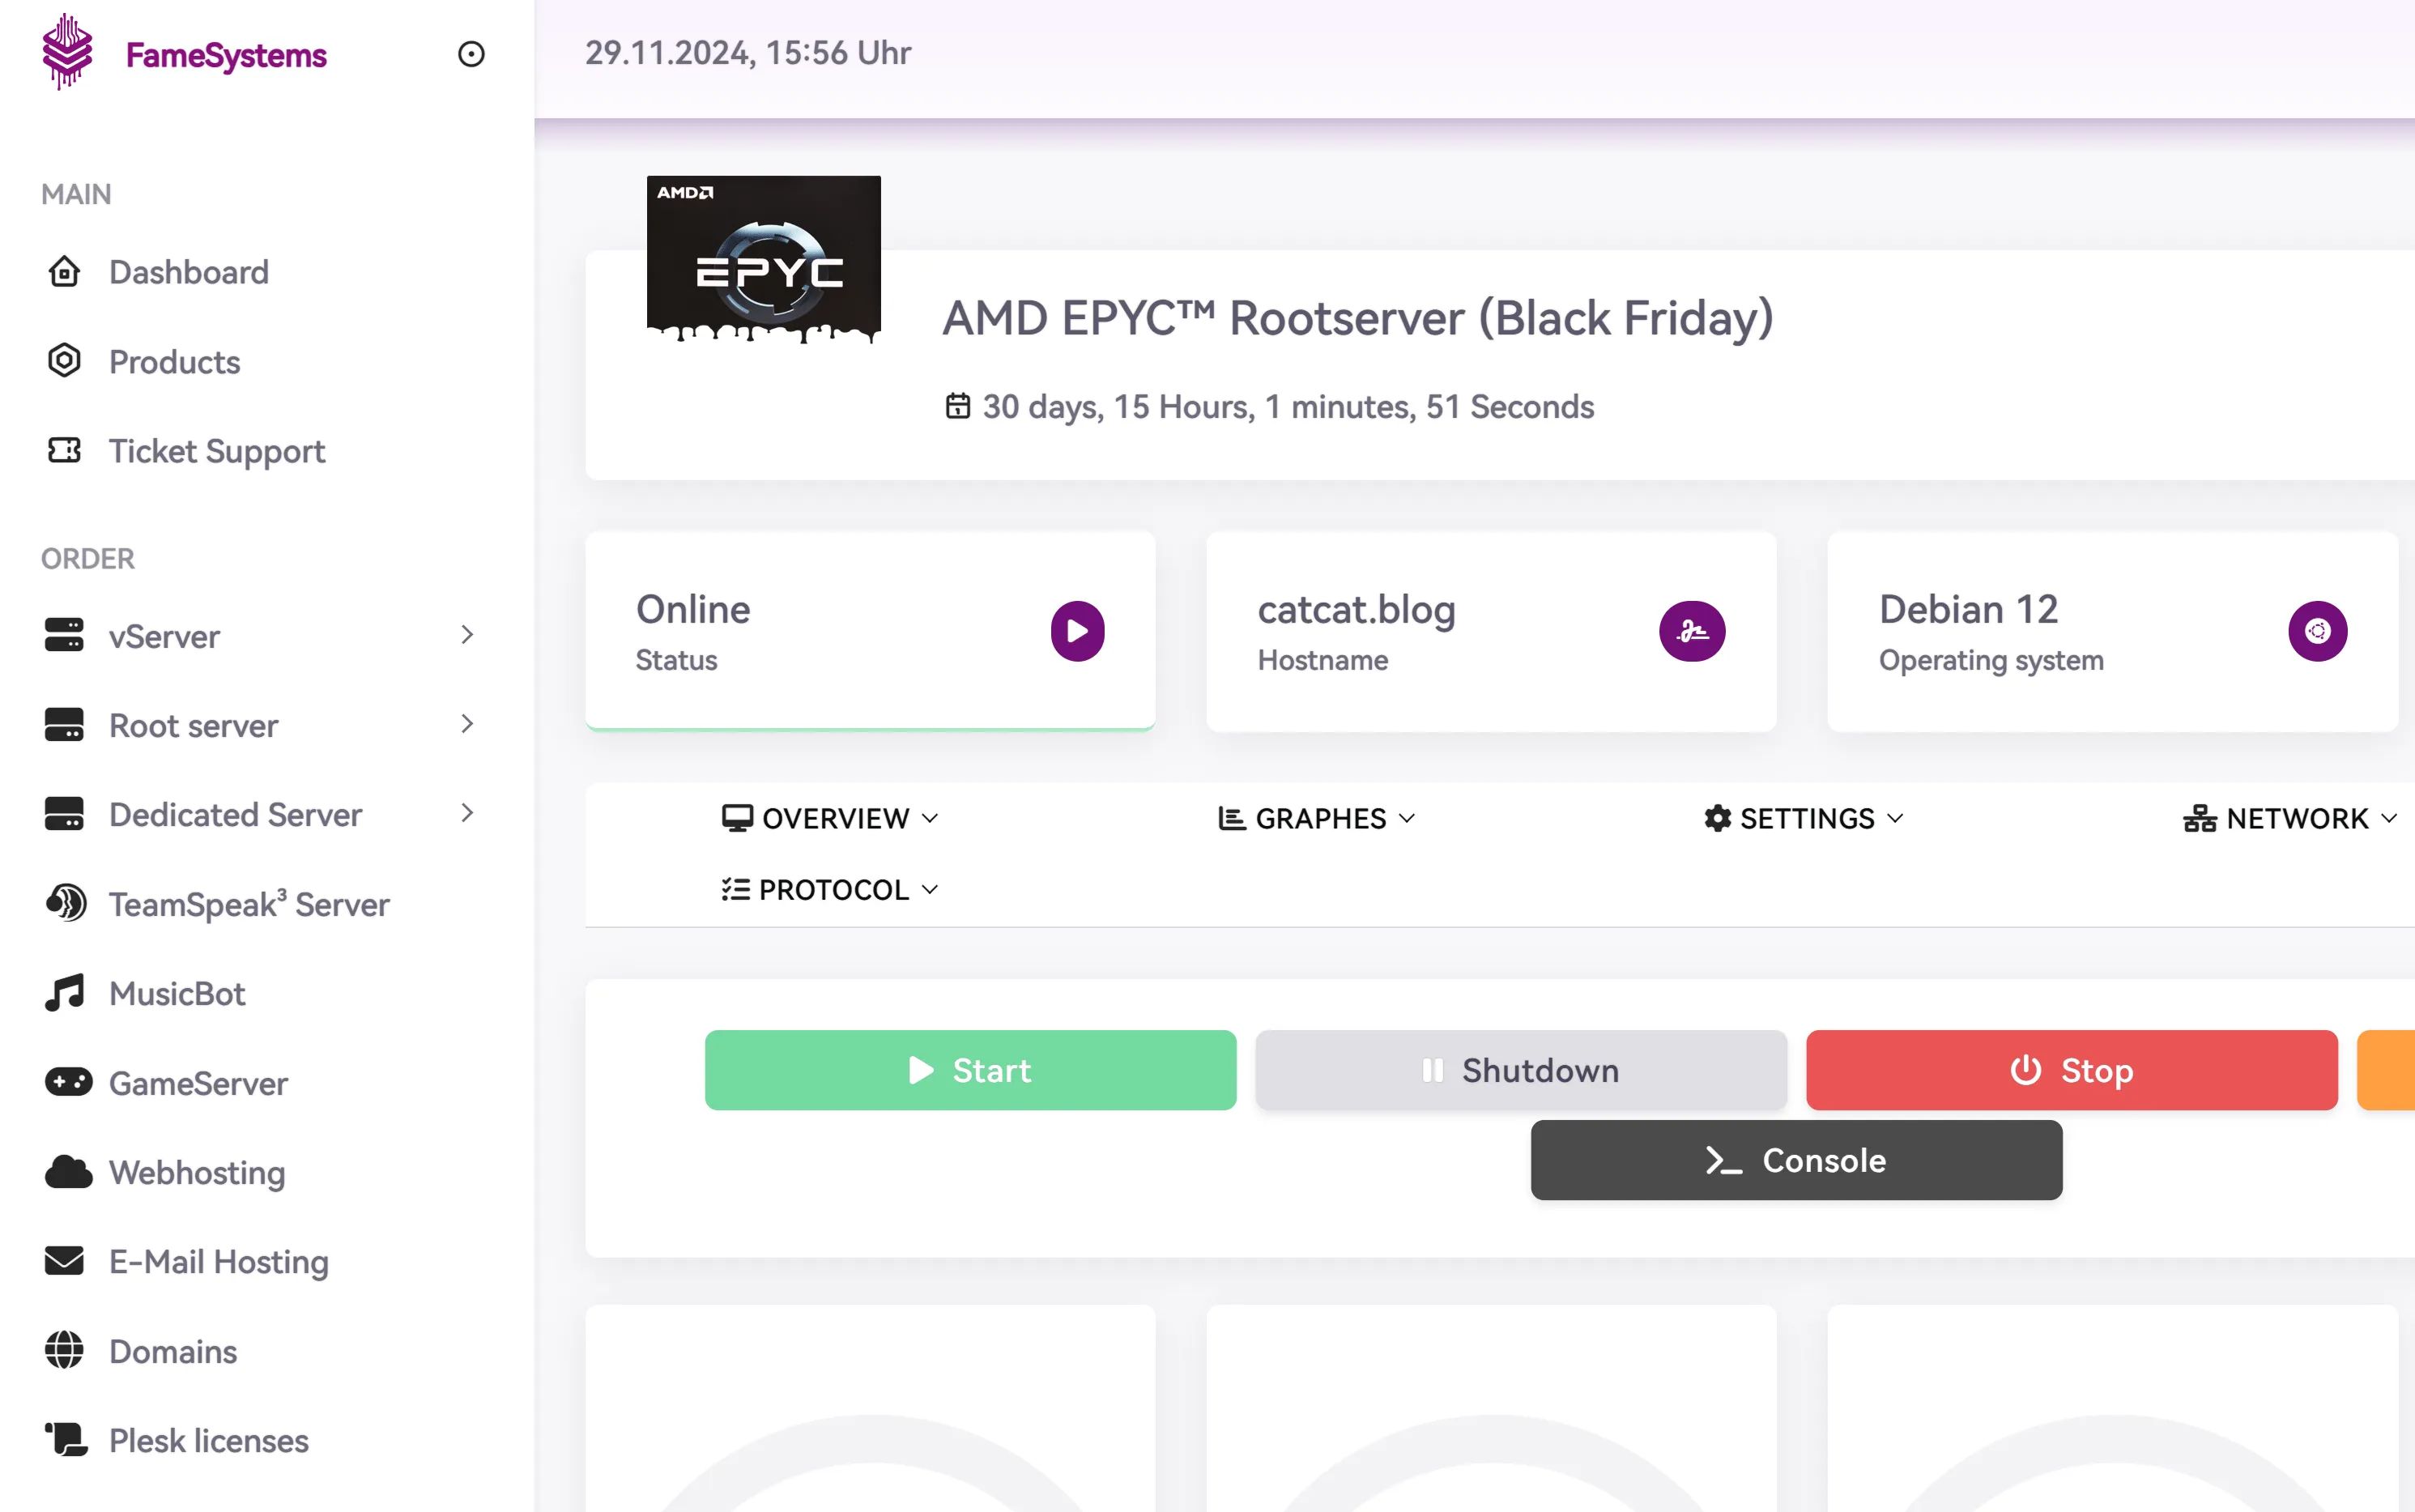Open Domains link in sidebar
The height and width of the screenshot is (1512, 2415).
coord(173,1351)
